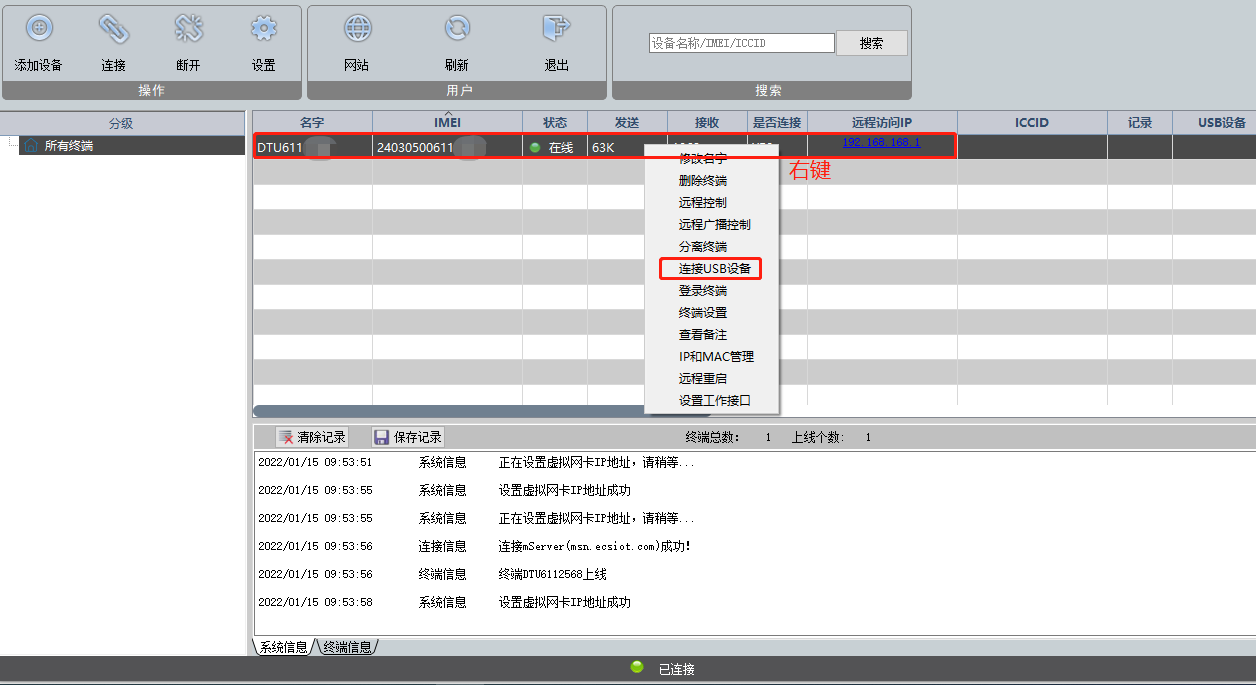Choose 分离终端 from context menu

tap(703, 247)
